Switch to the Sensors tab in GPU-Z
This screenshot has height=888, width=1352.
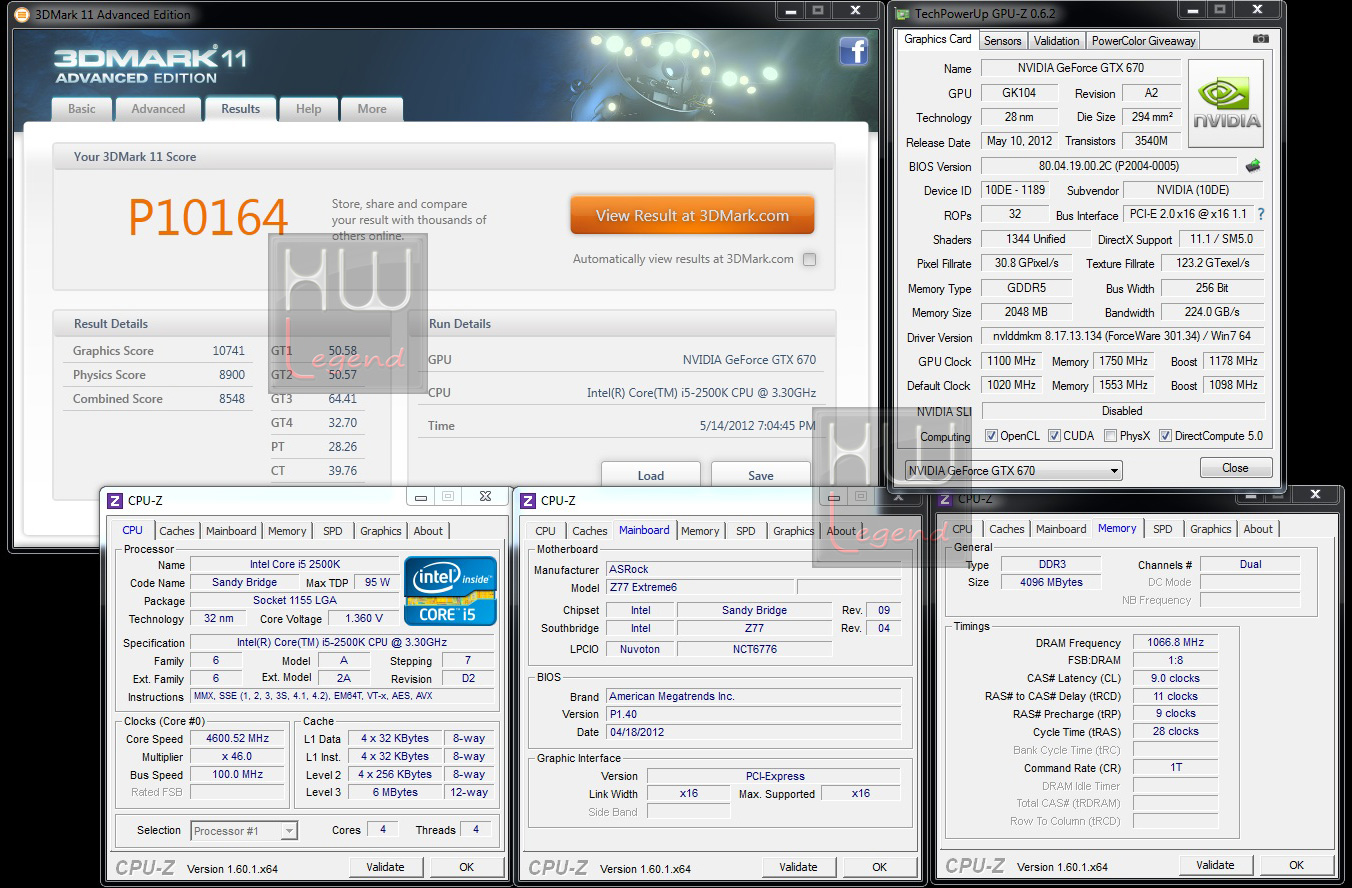1002,41
